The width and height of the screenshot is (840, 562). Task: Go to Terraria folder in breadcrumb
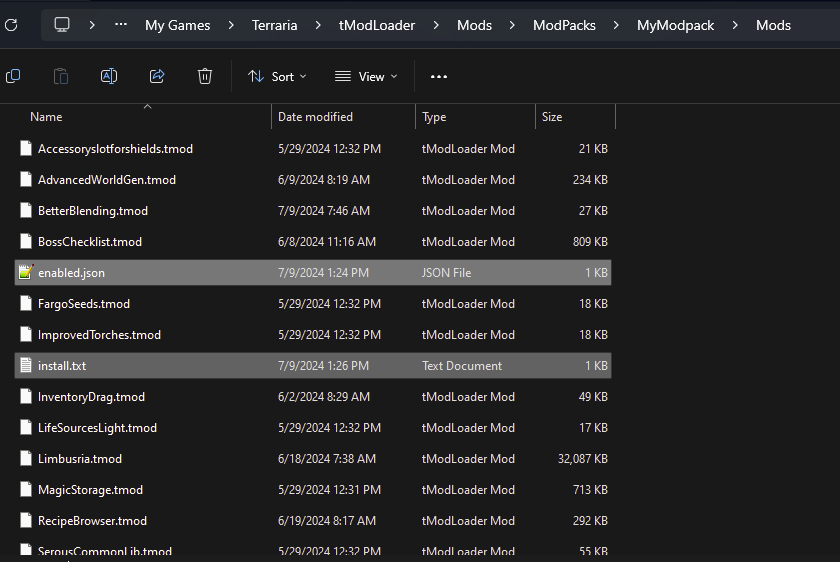click(274, 25)
